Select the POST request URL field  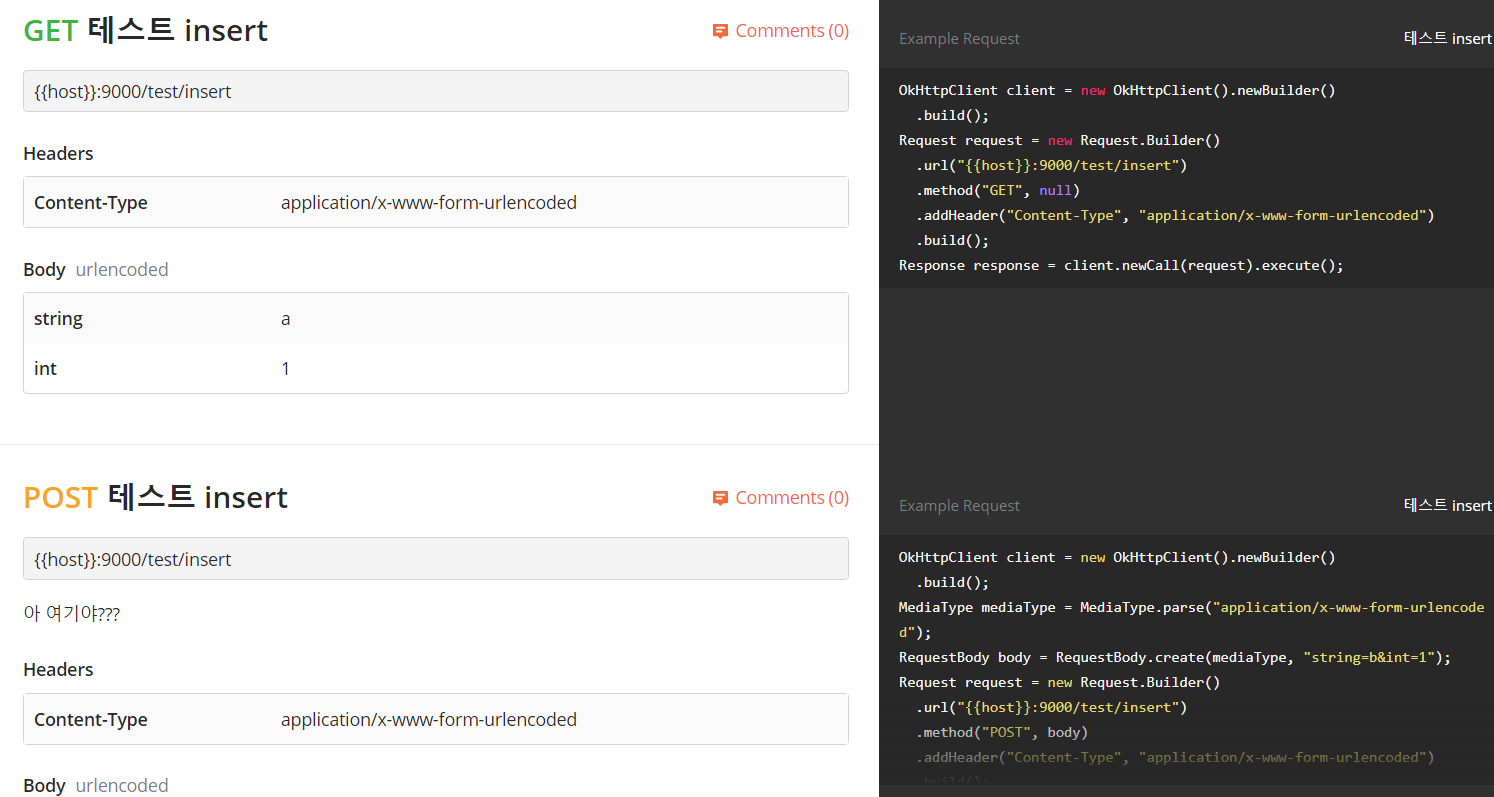tap(436, 559)
